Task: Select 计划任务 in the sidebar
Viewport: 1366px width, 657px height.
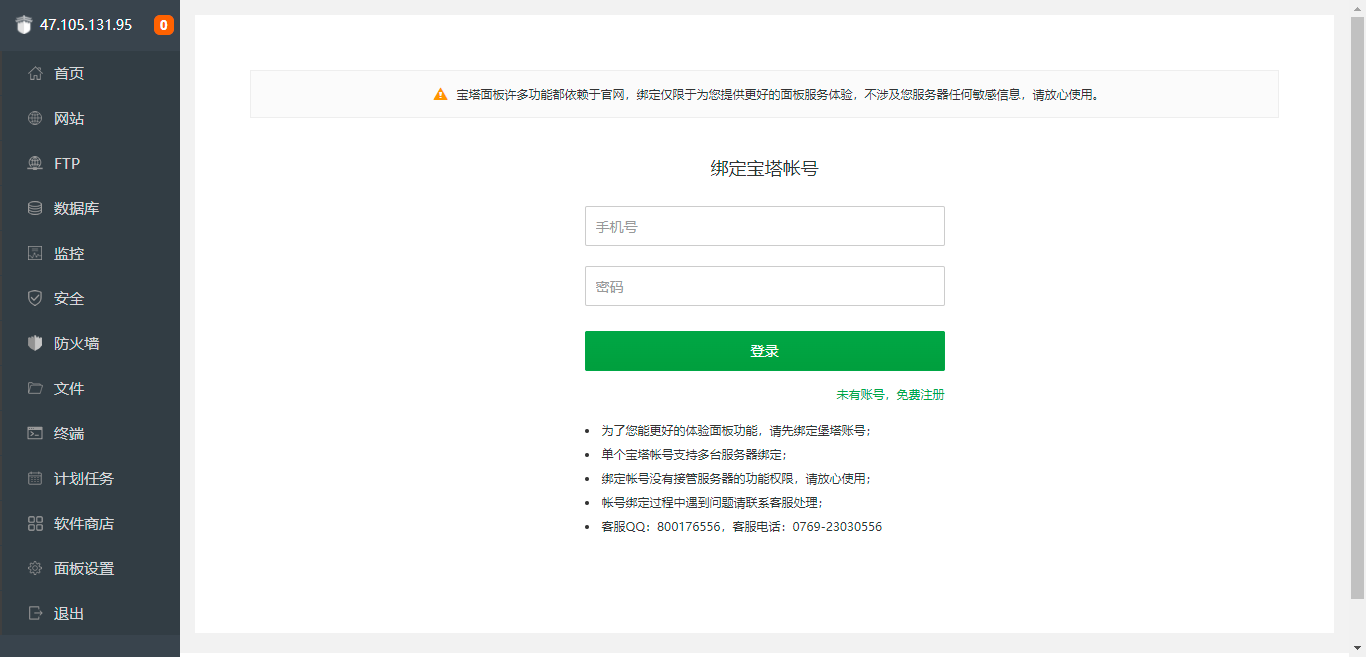Action: 90,478
